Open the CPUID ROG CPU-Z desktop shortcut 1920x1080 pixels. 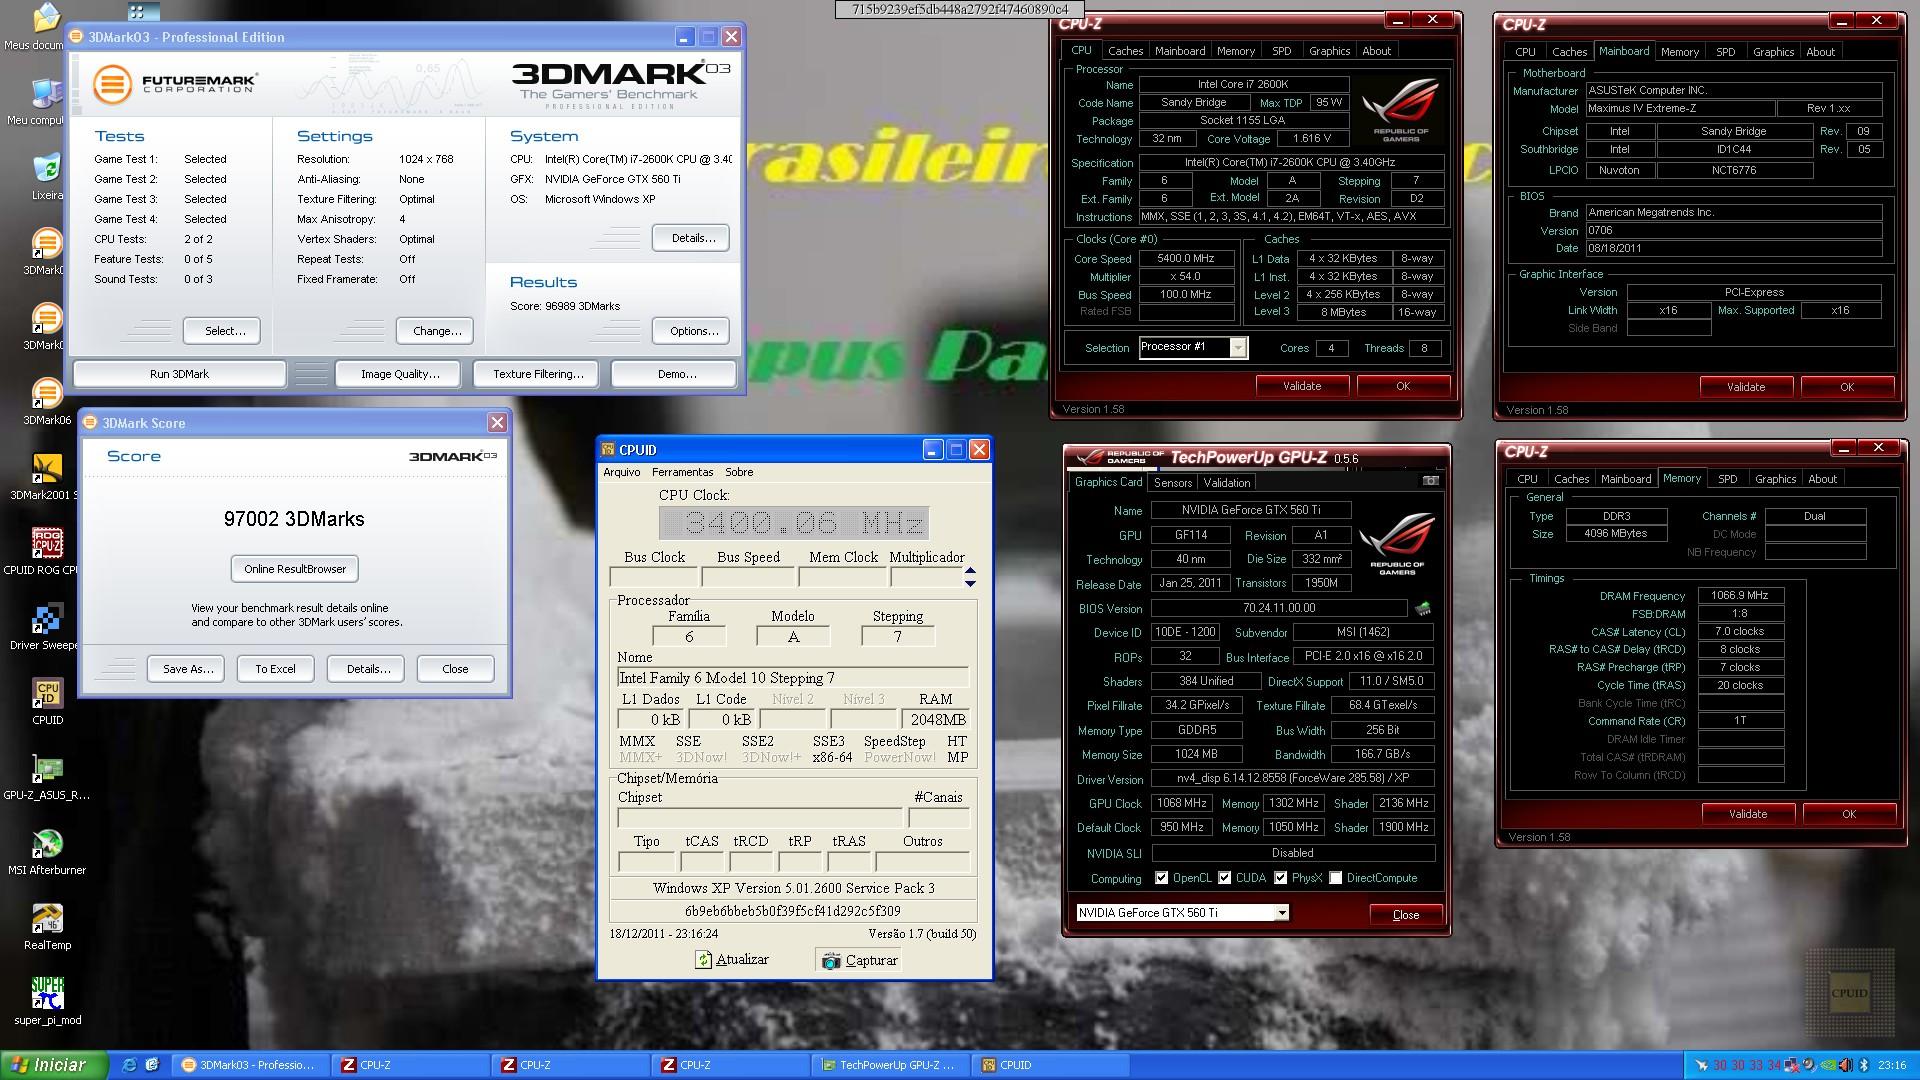47,543
